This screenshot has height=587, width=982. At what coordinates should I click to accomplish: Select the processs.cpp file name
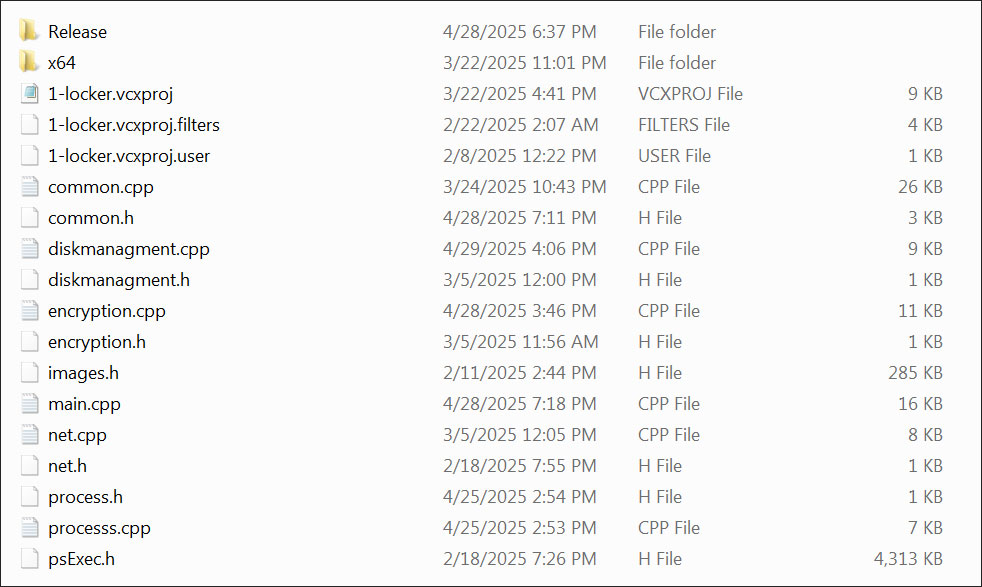[99, 528]
